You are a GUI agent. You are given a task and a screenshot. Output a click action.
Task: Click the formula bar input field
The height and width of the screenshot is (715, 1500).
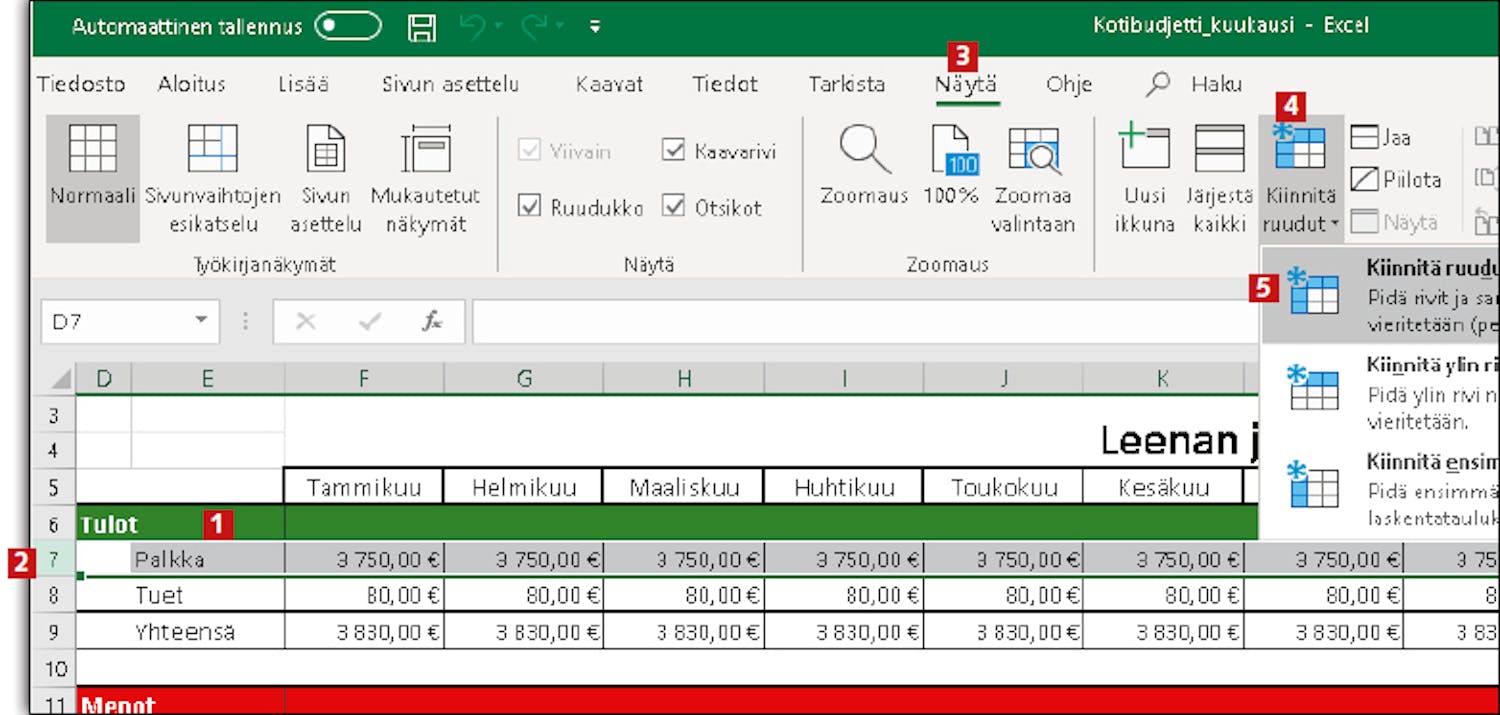(x=860, y=321)
